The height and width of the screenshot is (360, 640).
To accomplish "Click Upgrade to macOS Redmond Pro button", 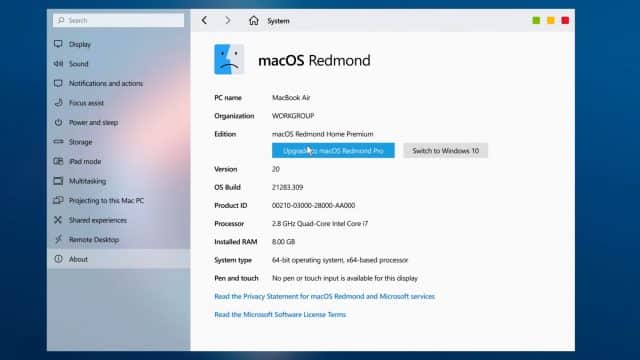I will (333, 151).
